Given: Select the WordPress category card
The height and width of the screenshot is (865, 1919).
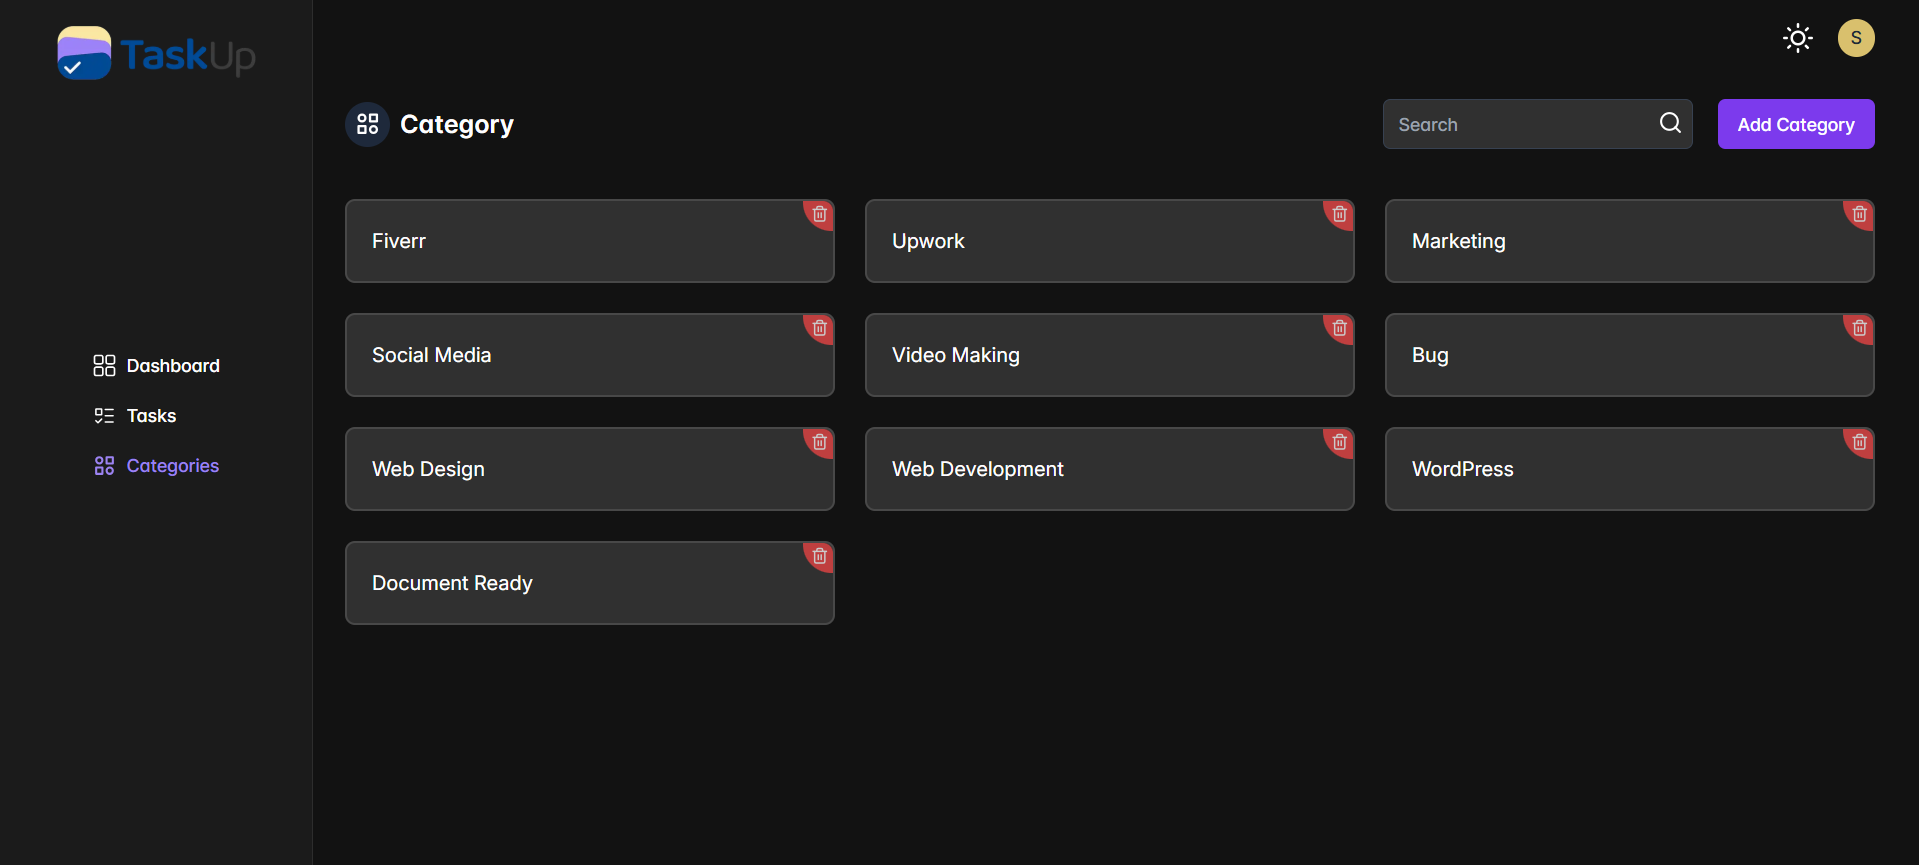Looking at the screenshot, I should tap(1629, 469).
